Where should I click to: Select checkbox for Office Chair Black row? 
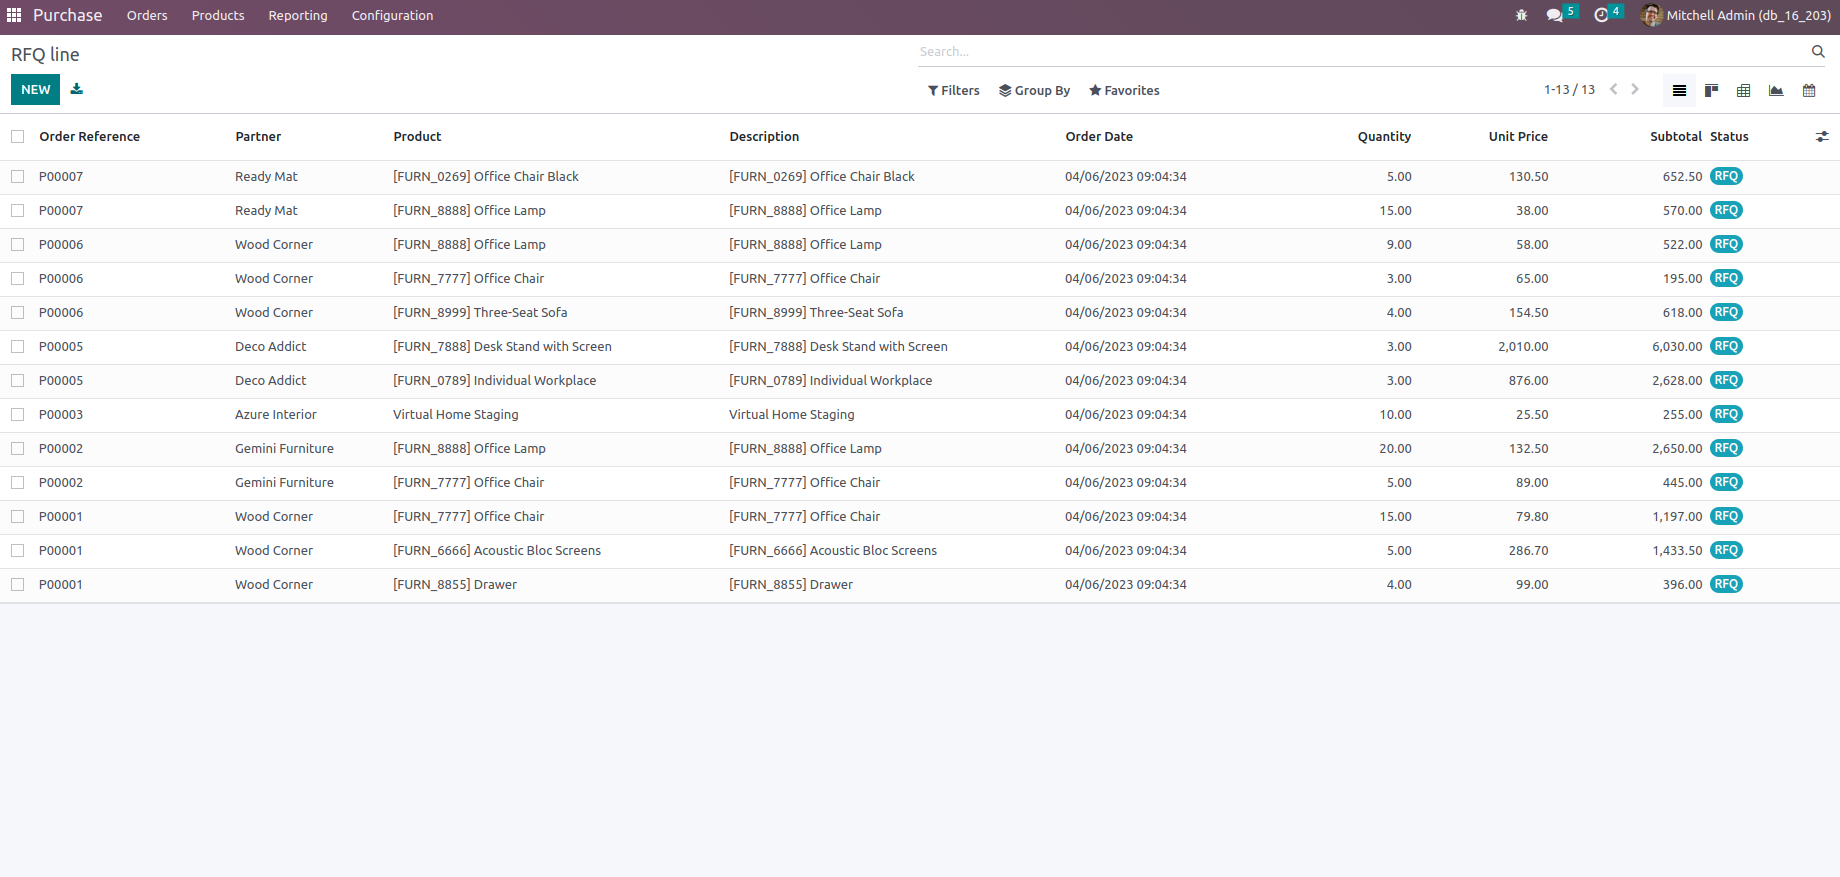18,177
